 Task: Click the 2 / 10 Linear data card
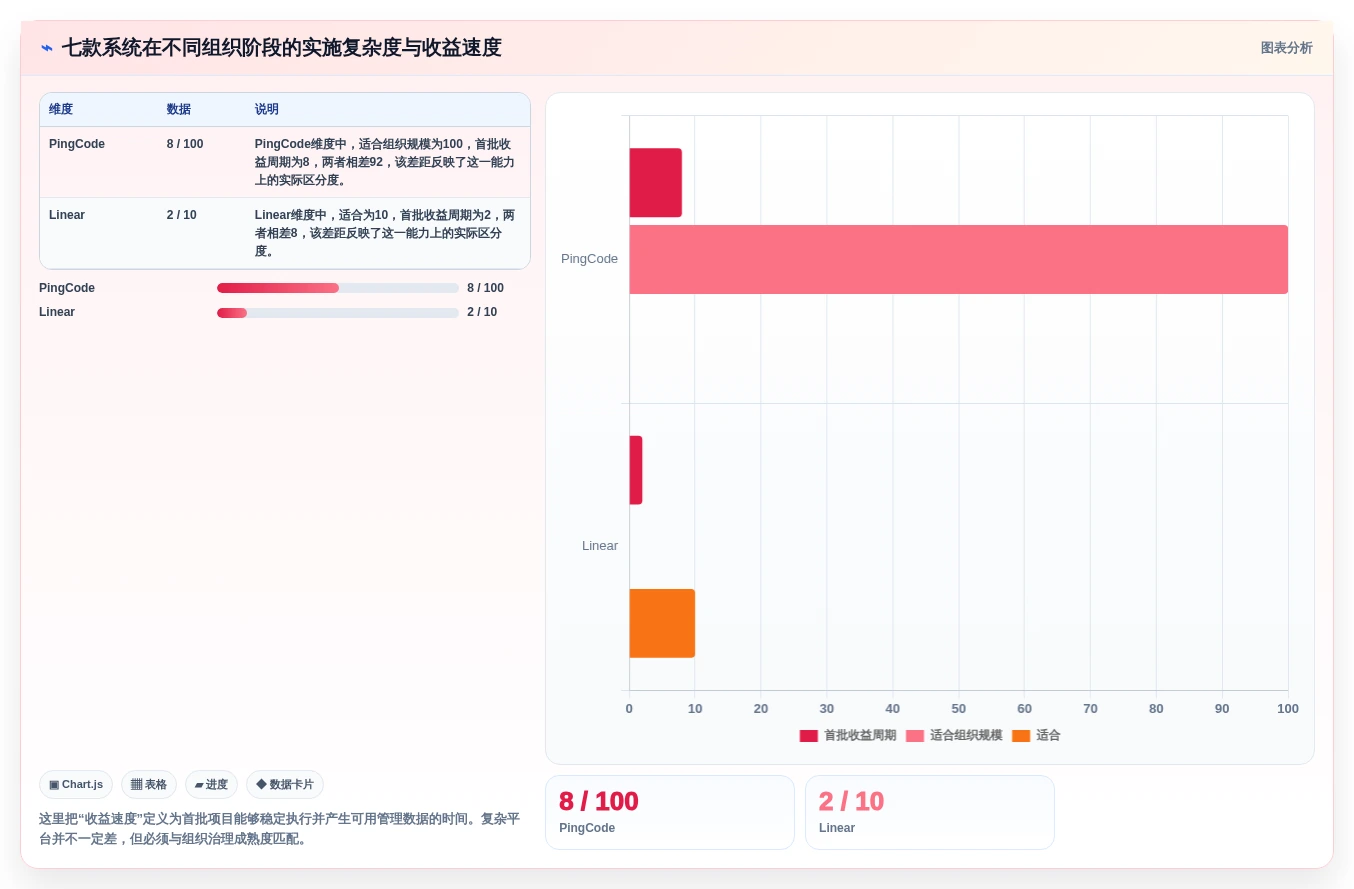[x=930, y=812]
